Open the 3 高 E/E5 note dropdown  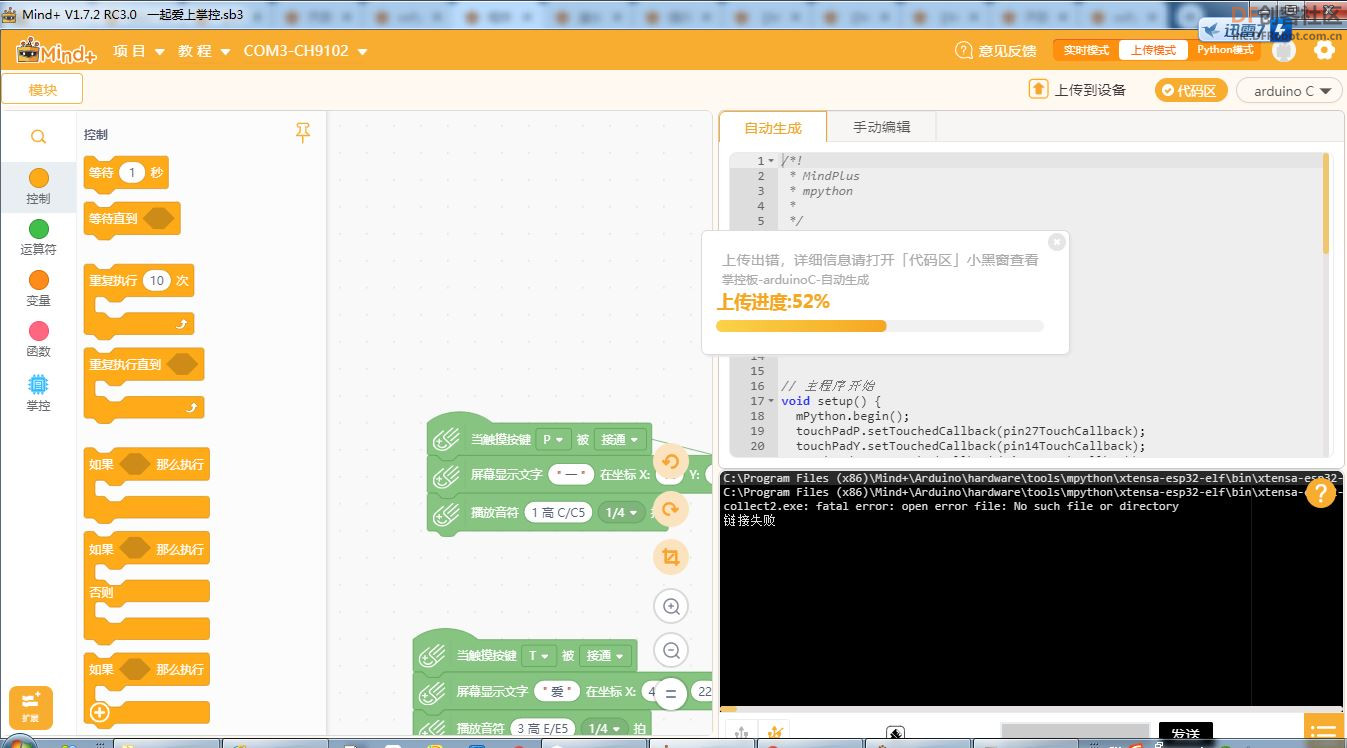(544, 729)
